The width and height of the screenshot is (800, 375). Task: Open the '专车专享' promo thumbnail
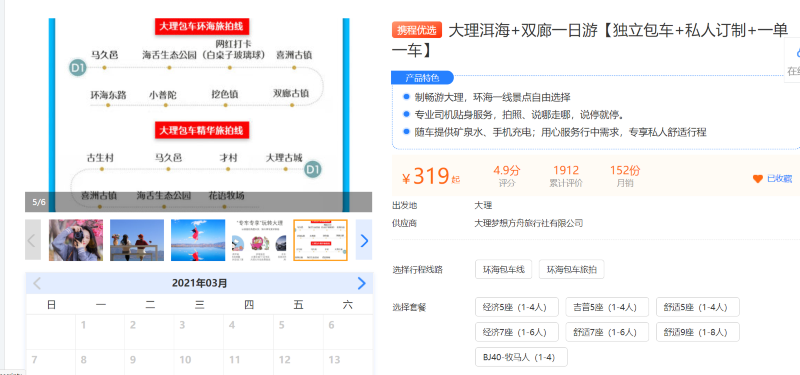tap(259, 240)
